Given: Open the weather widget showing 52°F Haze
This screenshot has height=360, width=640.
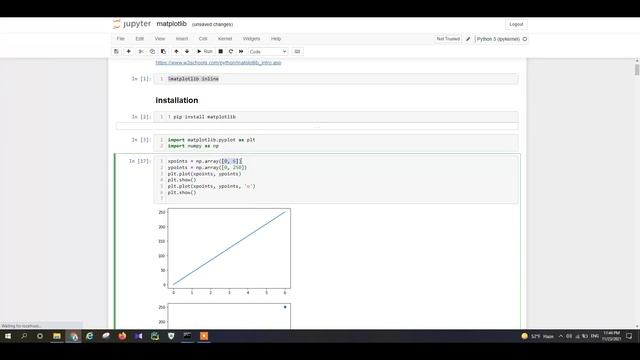Looking at the screenshot, I should click(538, 336).
